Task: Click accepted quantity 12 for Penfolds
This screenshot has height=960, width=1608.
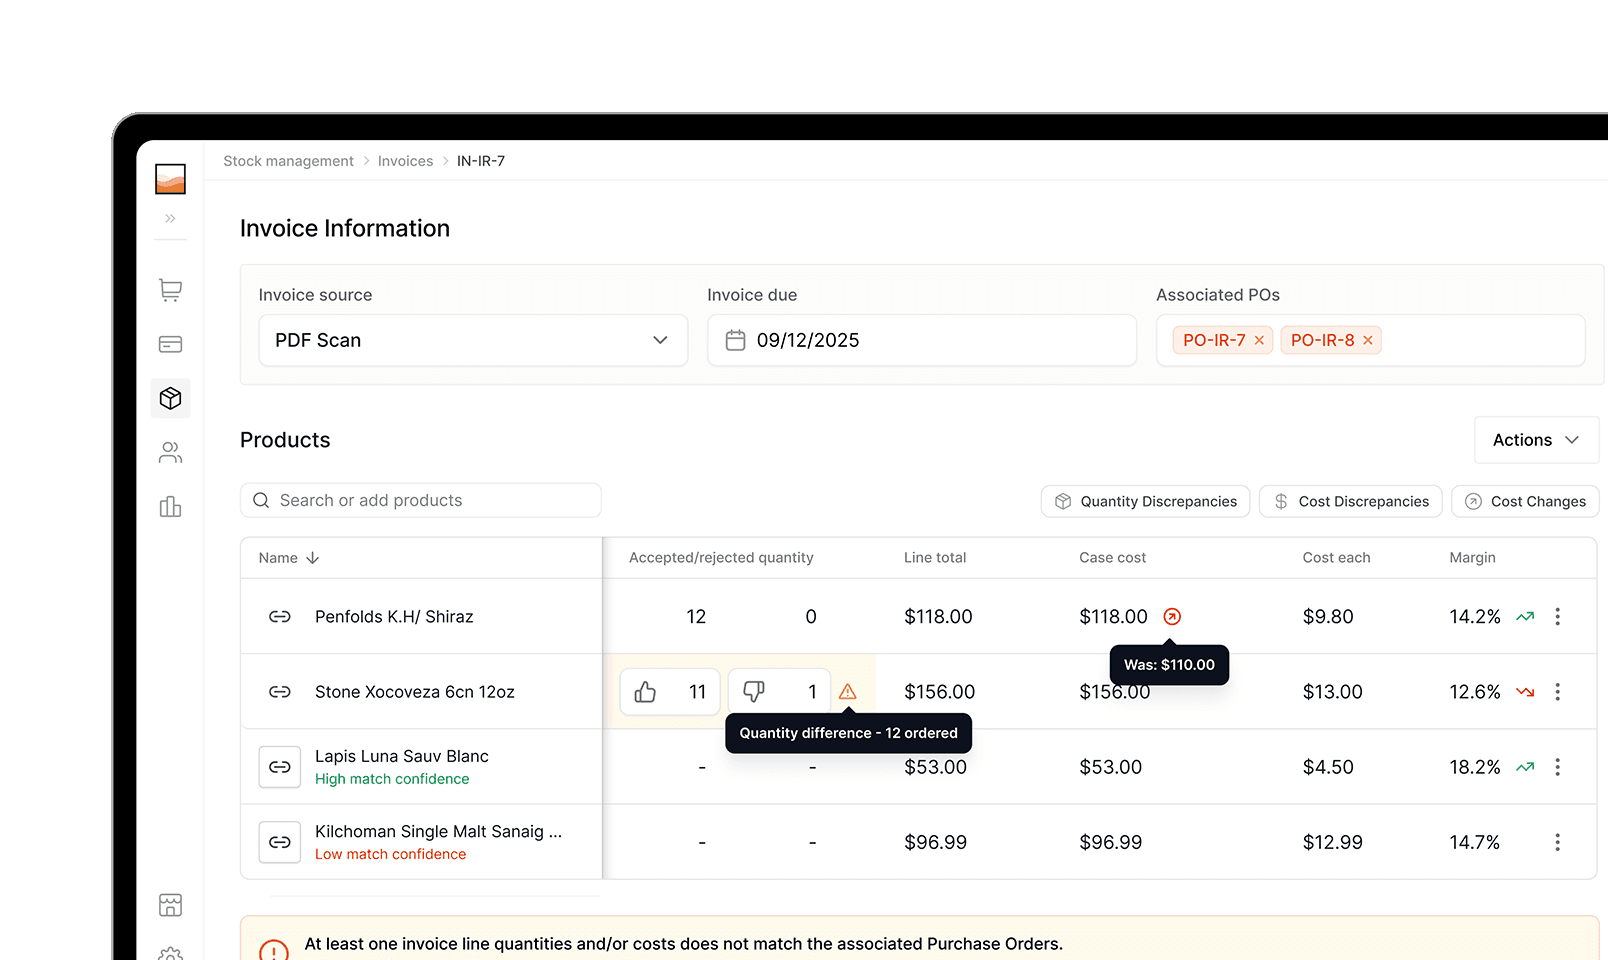Action: tap(696, 617)
